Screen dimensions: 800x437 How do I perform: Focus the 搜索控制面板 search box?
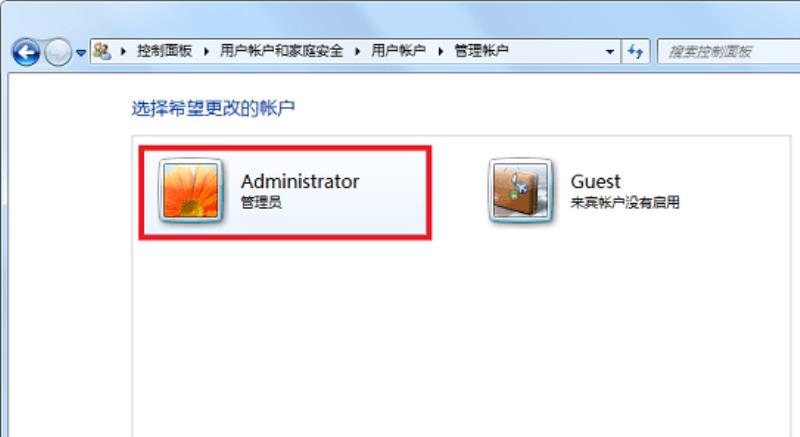(729, 52)
